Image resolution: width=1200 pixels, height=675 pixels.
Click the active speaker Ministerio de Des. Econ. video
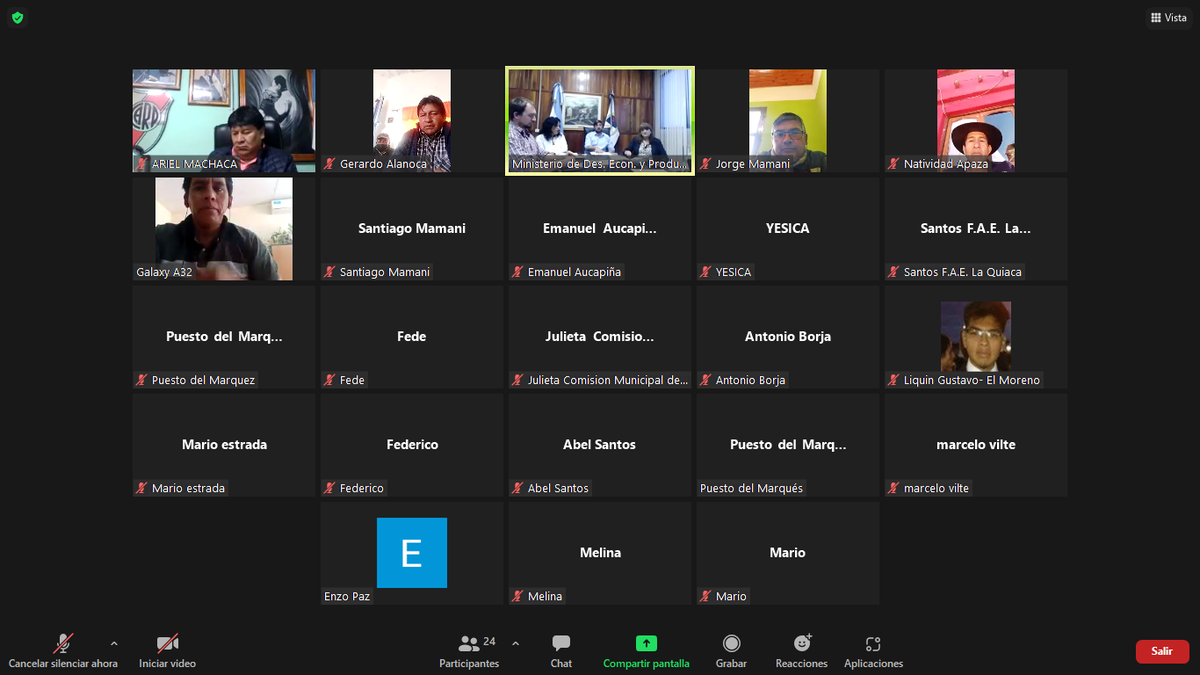[x=600, y=121]
